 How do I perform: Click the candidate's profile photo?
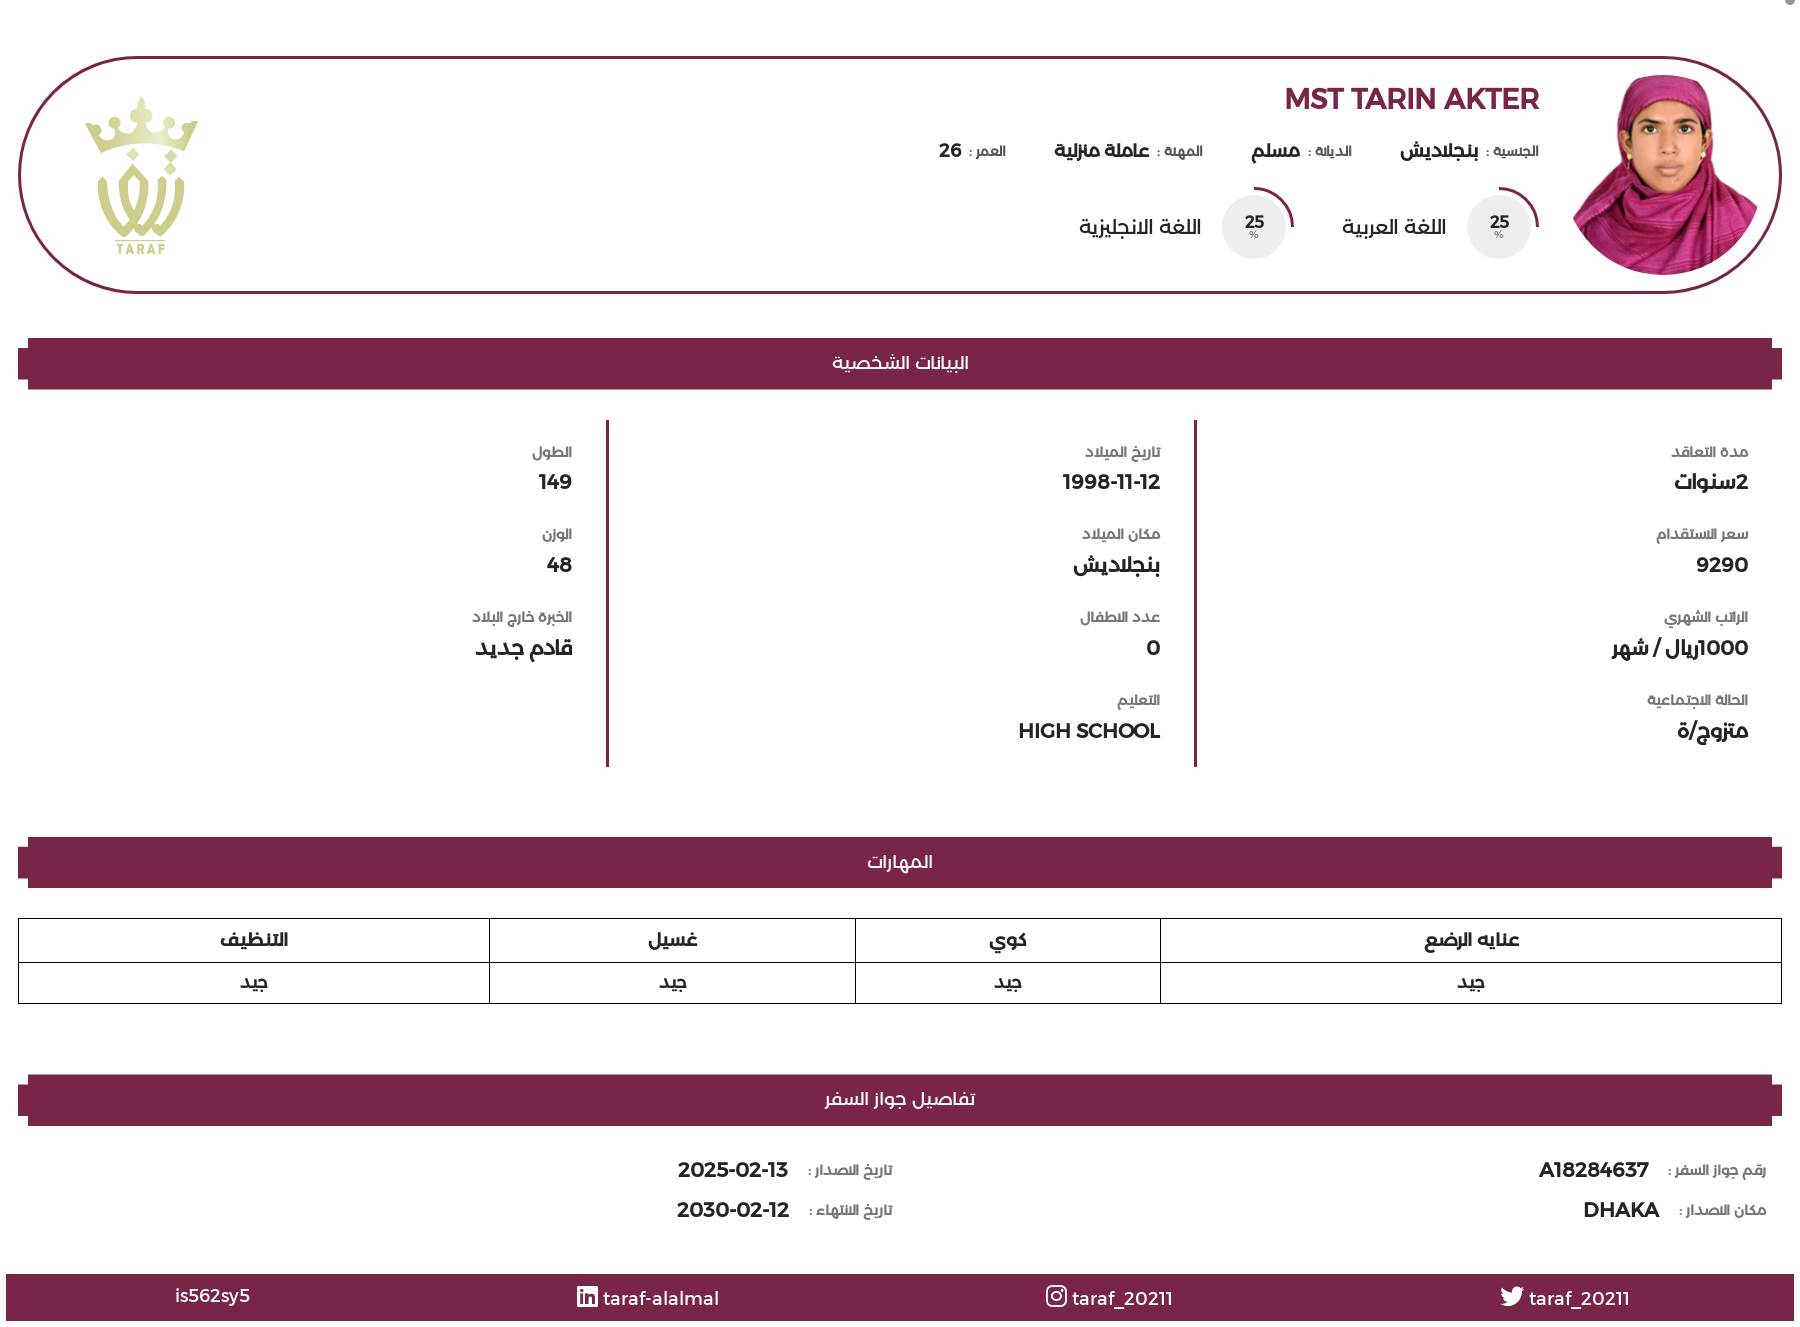[x=1665, y=175]
